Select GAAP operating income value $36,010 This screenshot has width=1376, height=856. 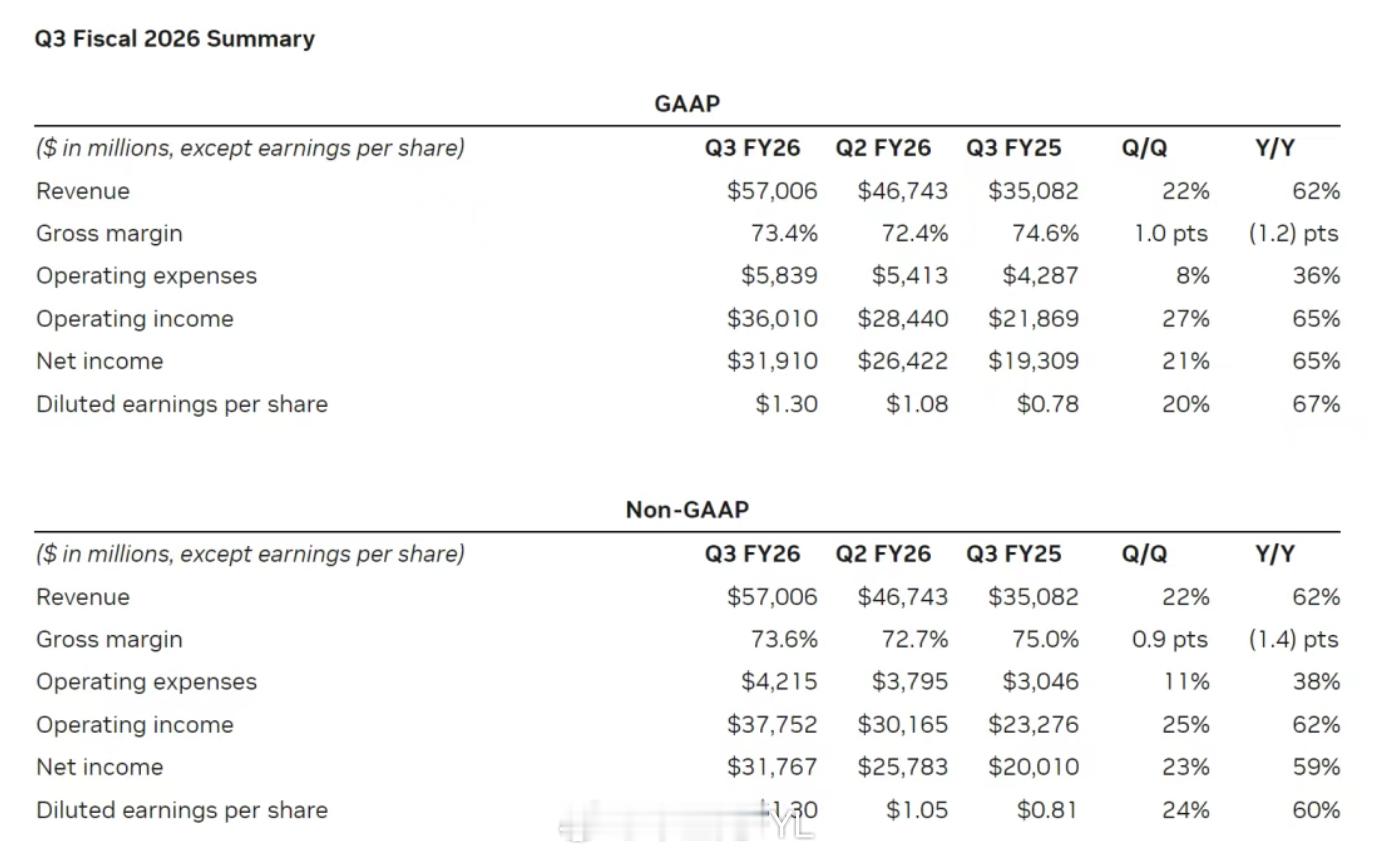click(x=772, y=319)
